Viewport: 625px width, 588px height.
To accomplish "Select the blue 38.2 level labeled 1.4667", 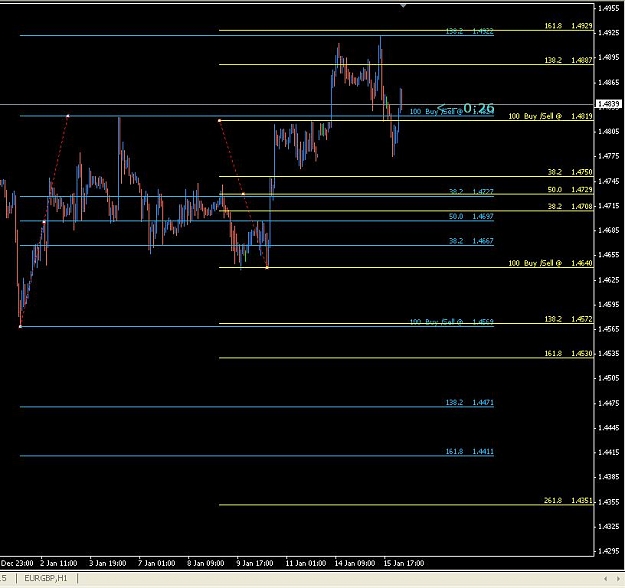I will pyautogui.click(x=471, y=241).
